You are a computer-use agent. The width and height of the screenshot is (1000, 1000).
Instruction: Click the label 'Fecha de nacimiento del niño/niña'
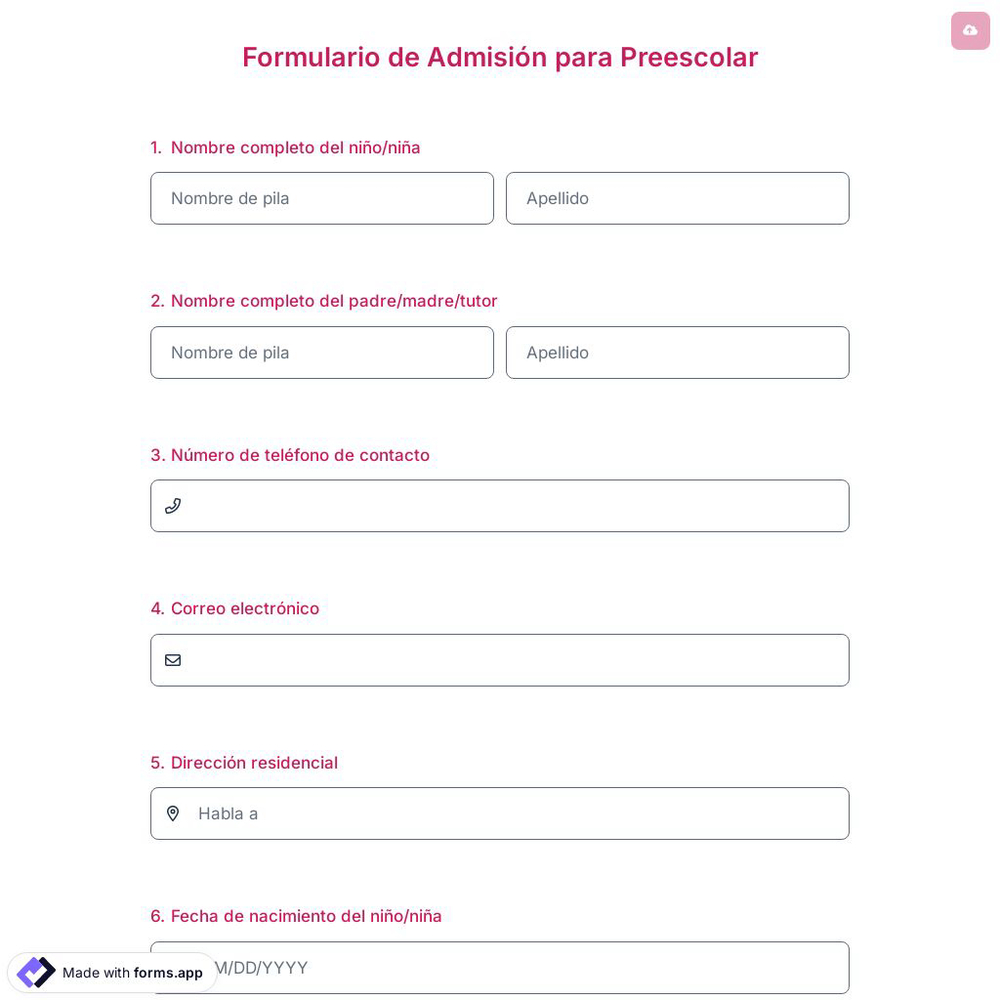point(296,916)
